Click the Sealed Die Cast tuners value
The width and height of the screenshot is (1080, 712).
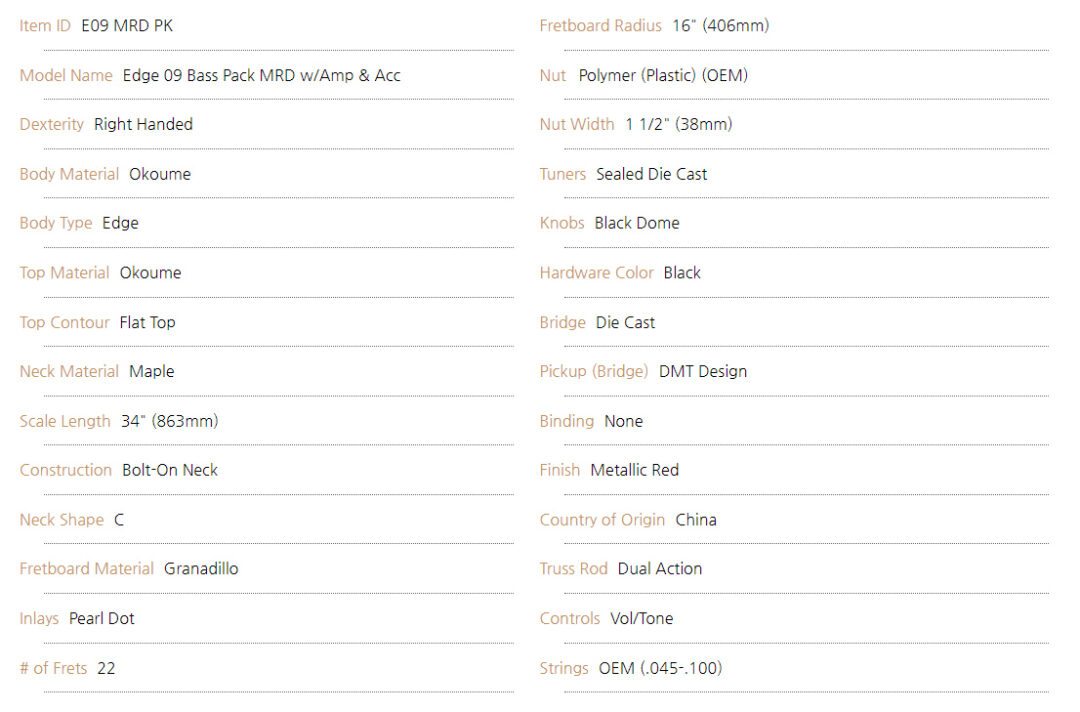(651, 174)
